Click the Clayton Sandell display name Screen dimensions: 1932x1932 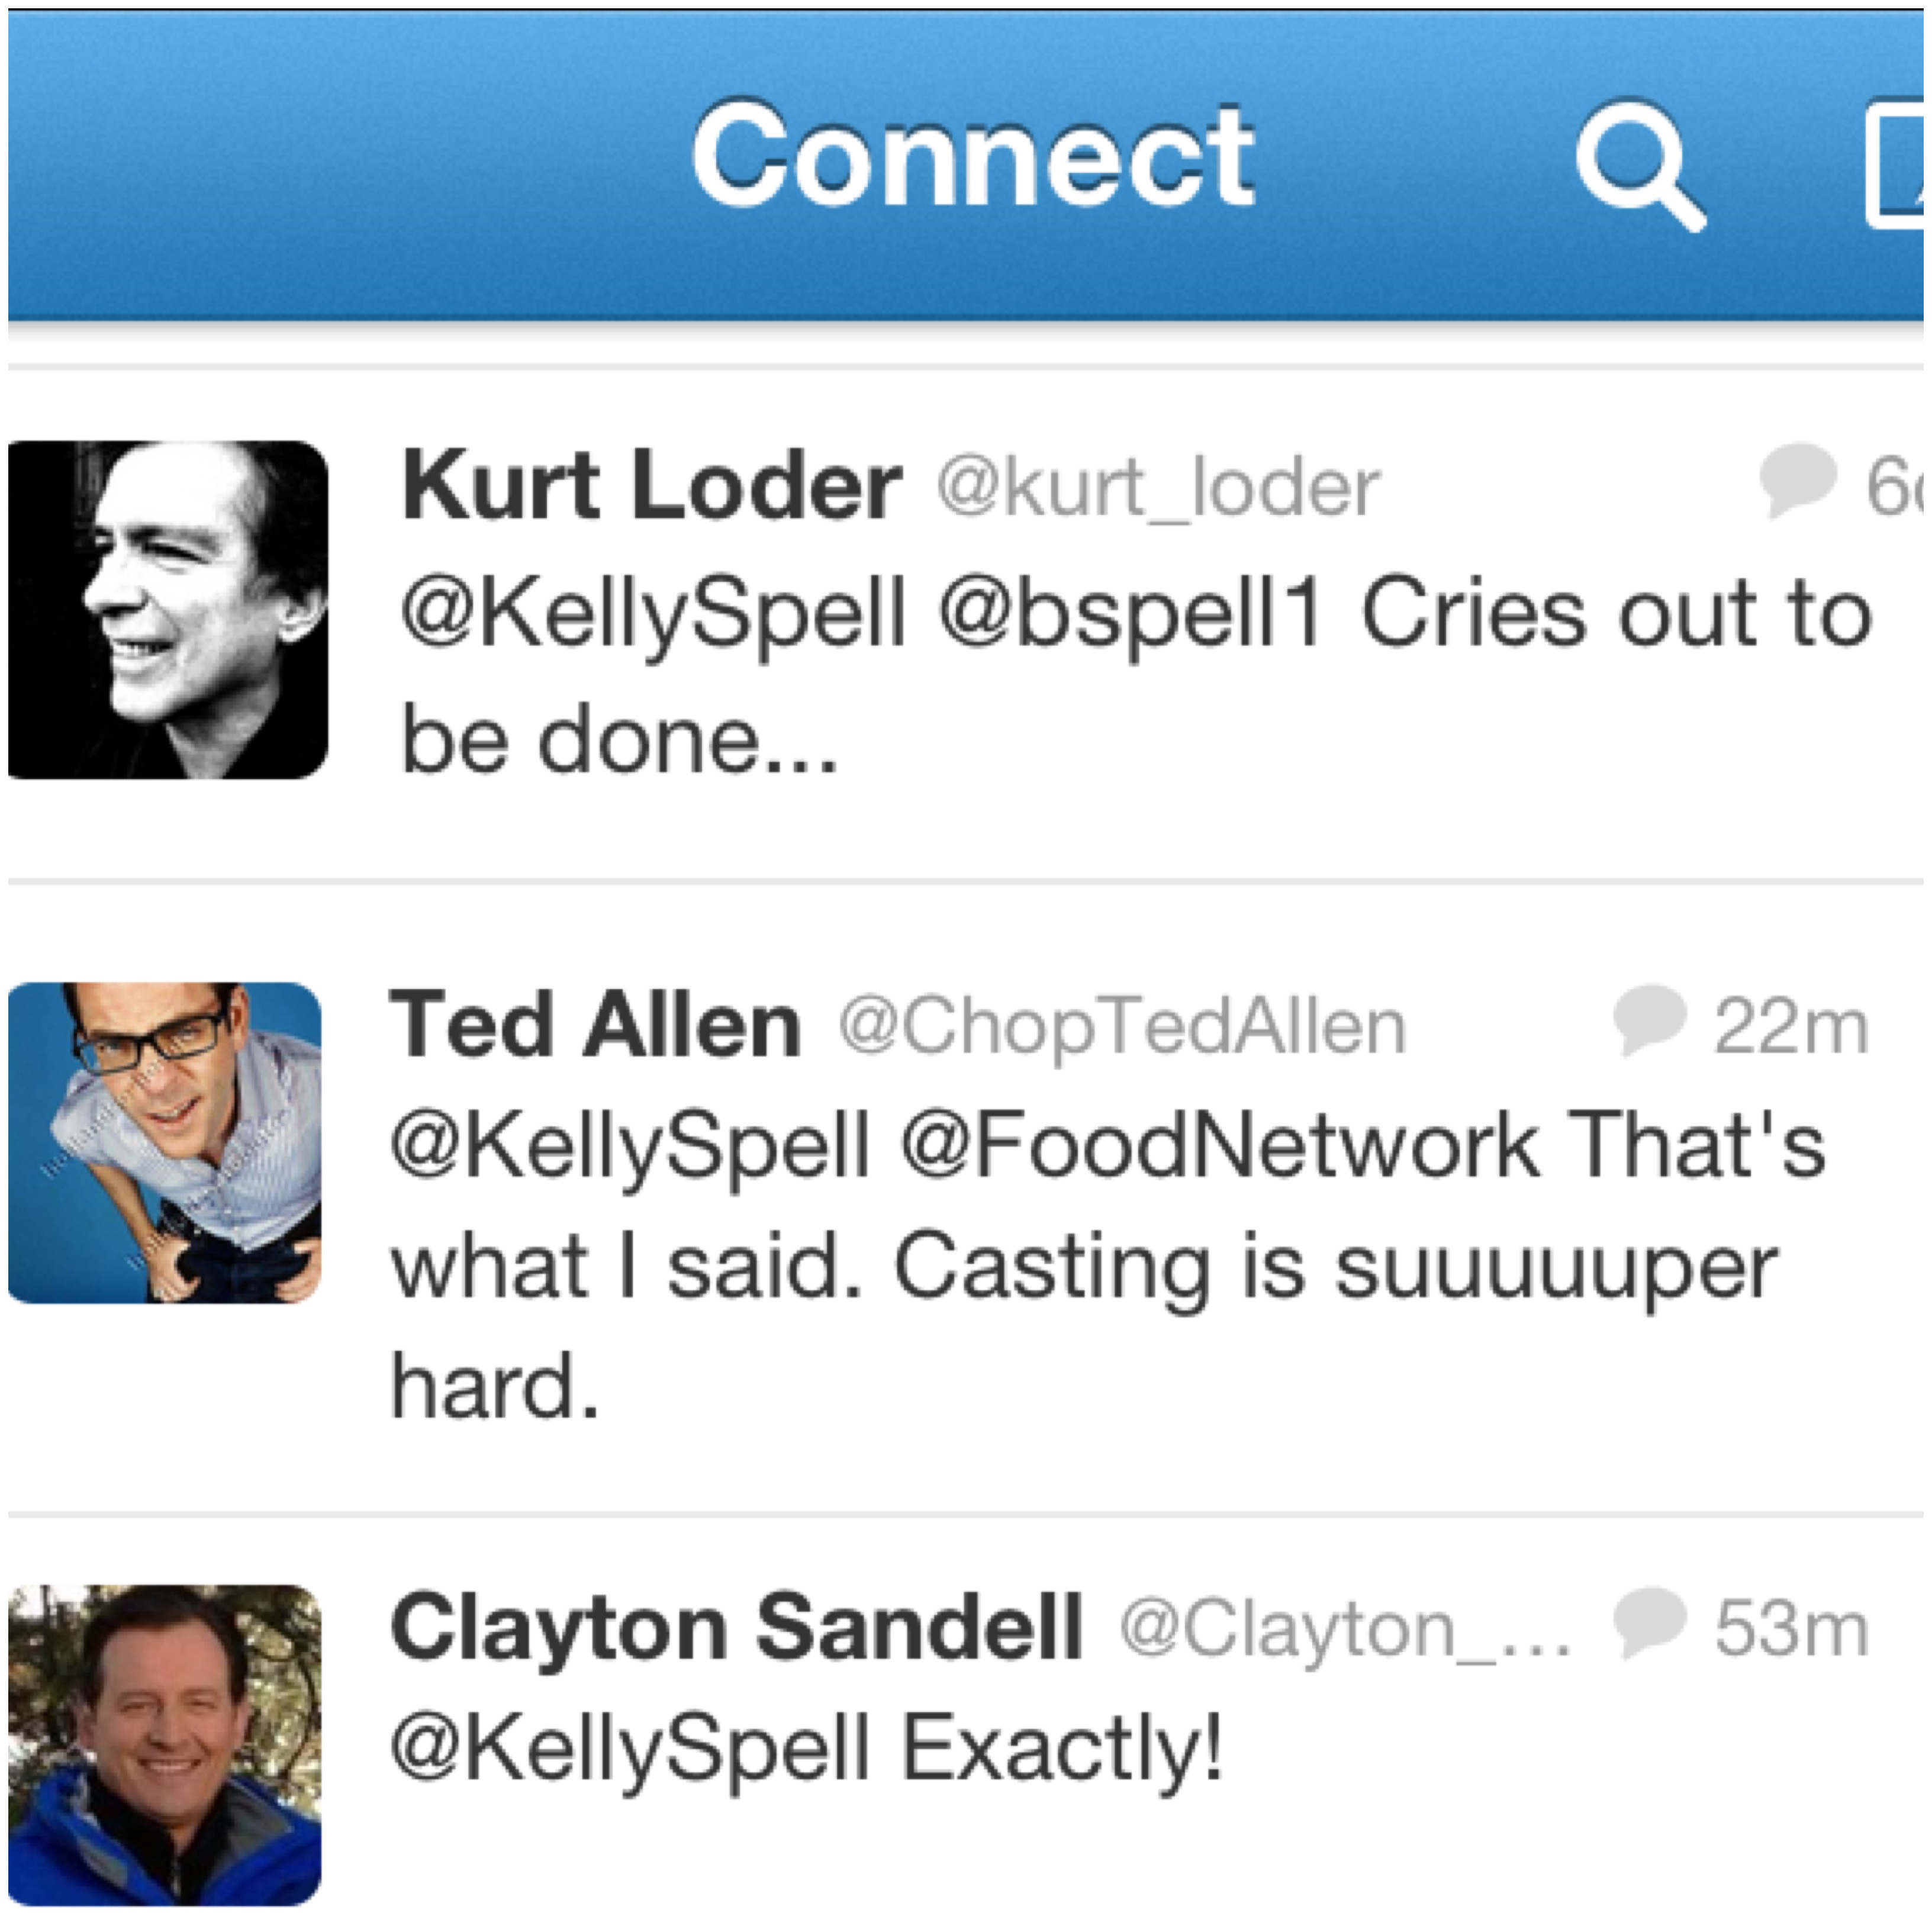pyautogui.click(x=737, y=1627)
